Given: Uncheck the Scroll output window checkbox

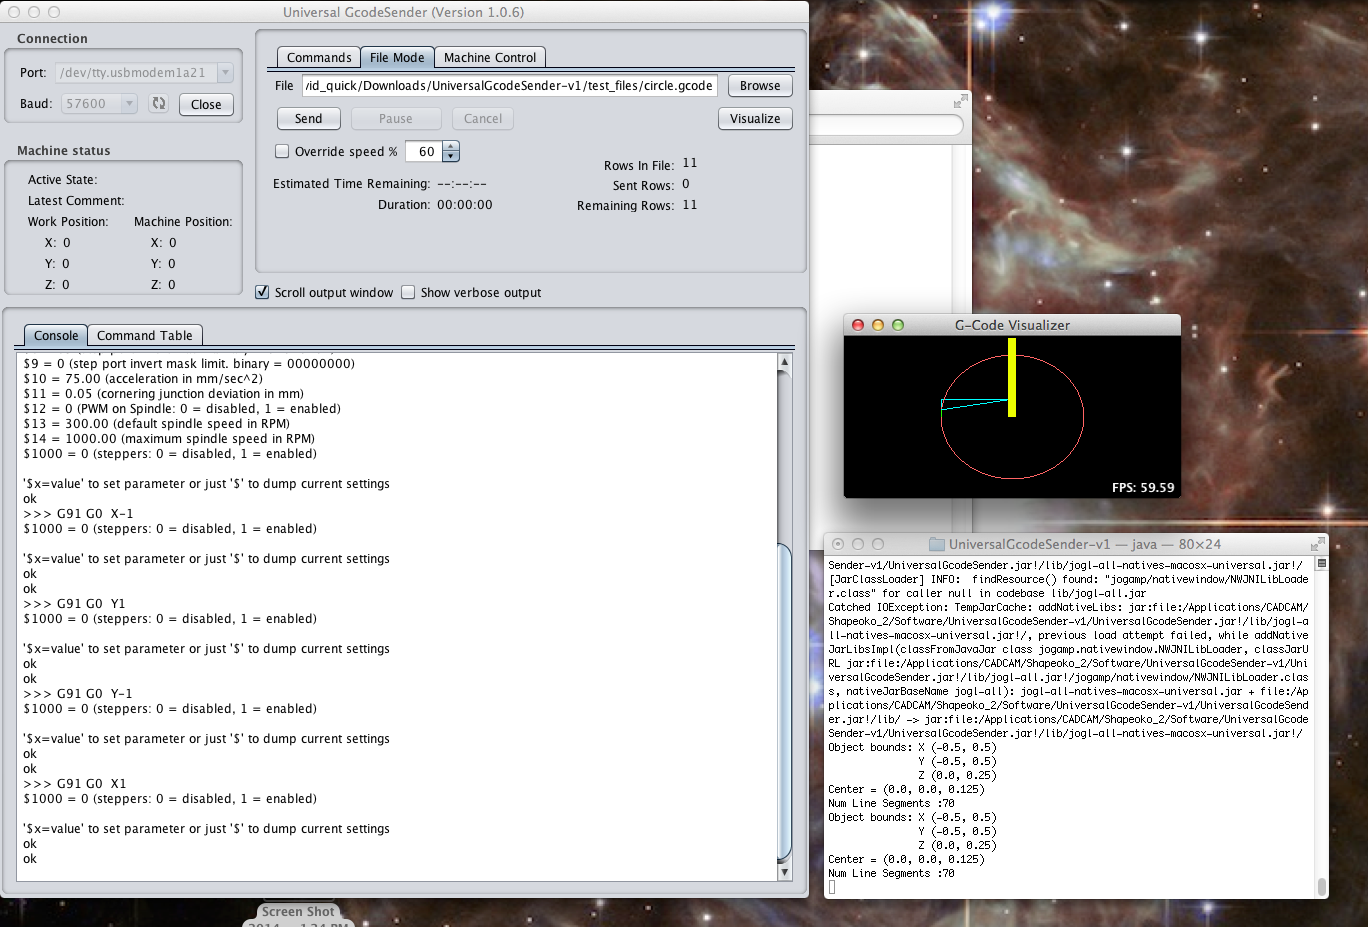Looking at the screenshot, I should tap(262, 292).
